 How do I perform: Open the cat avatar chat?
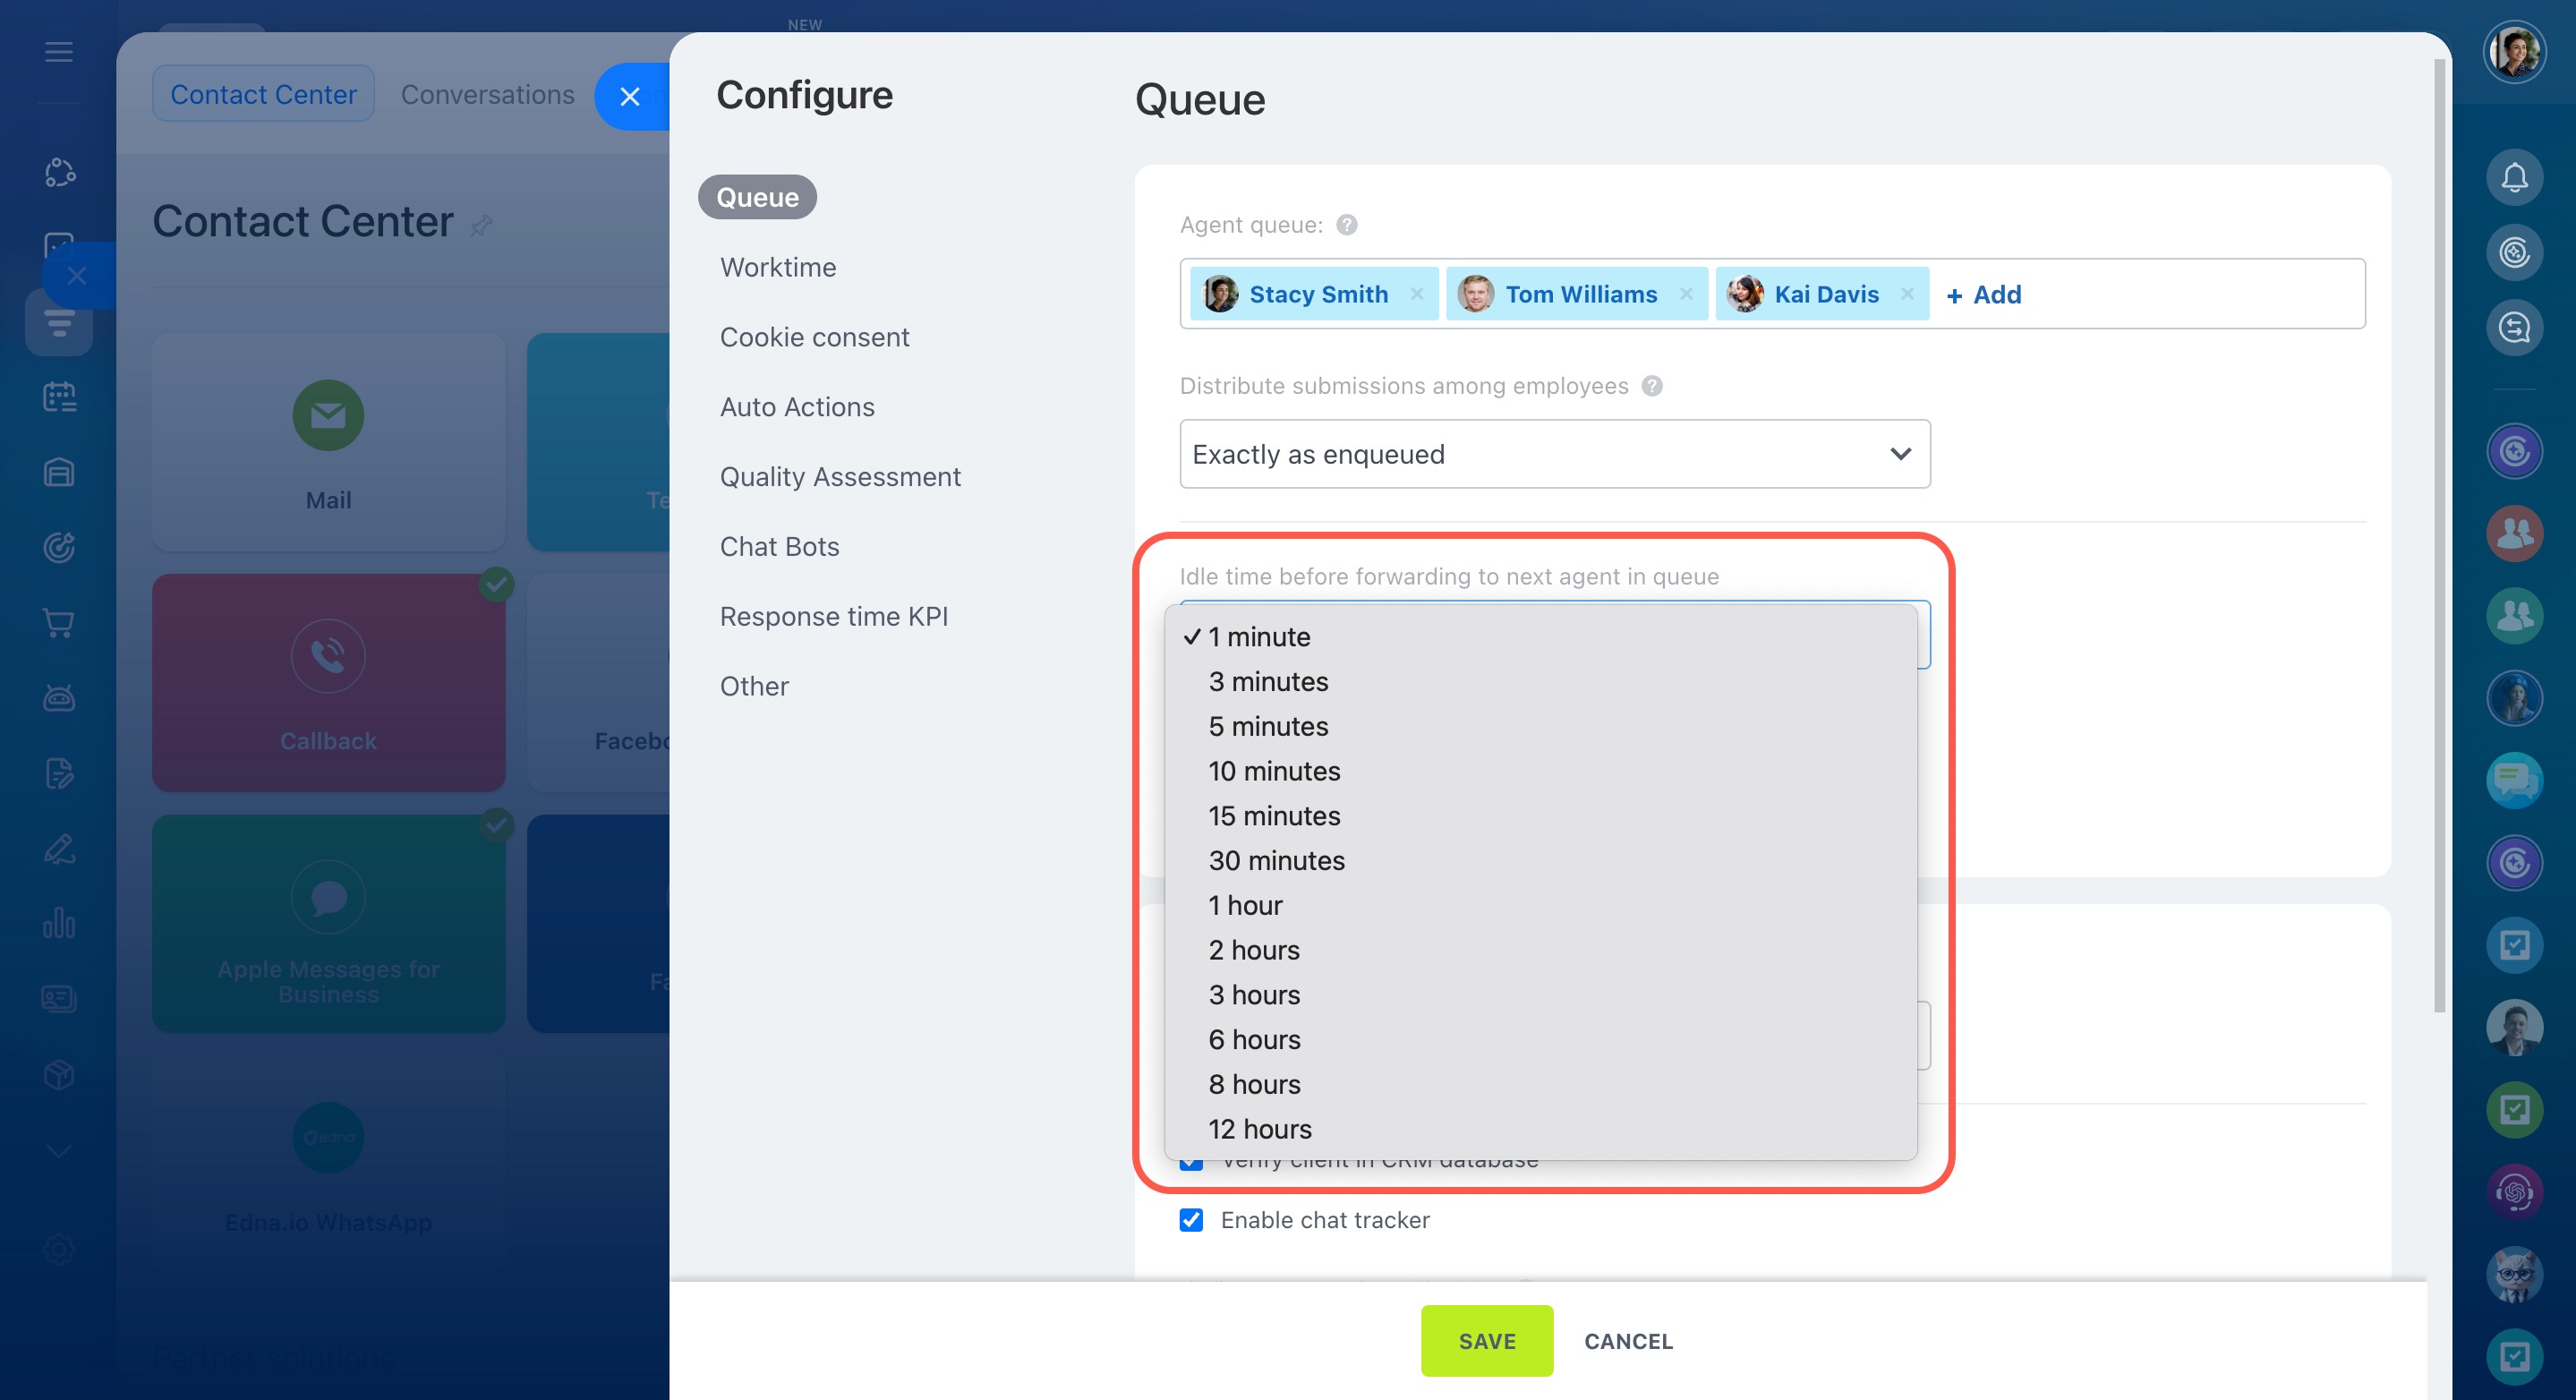(x=2514, y=1274)
